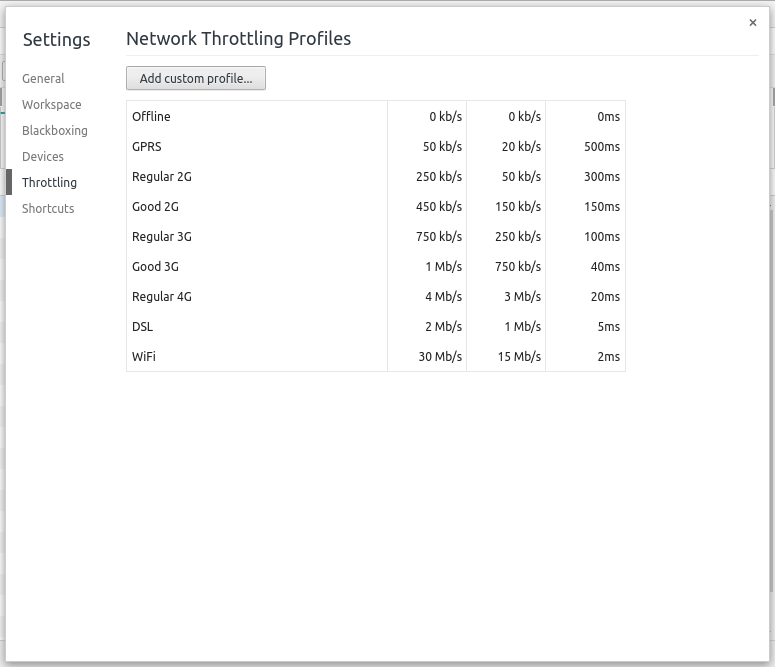Select the Throttling settings tab
This screenshot has height=667, width=775.
click(x=49, y=182)
